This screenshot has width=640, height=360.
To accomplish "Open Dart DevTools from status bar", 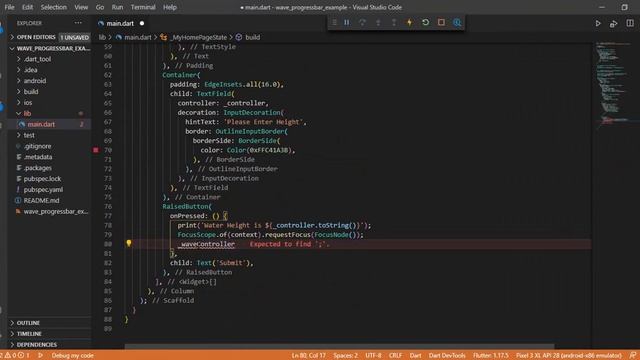I will tap(447, 356).
